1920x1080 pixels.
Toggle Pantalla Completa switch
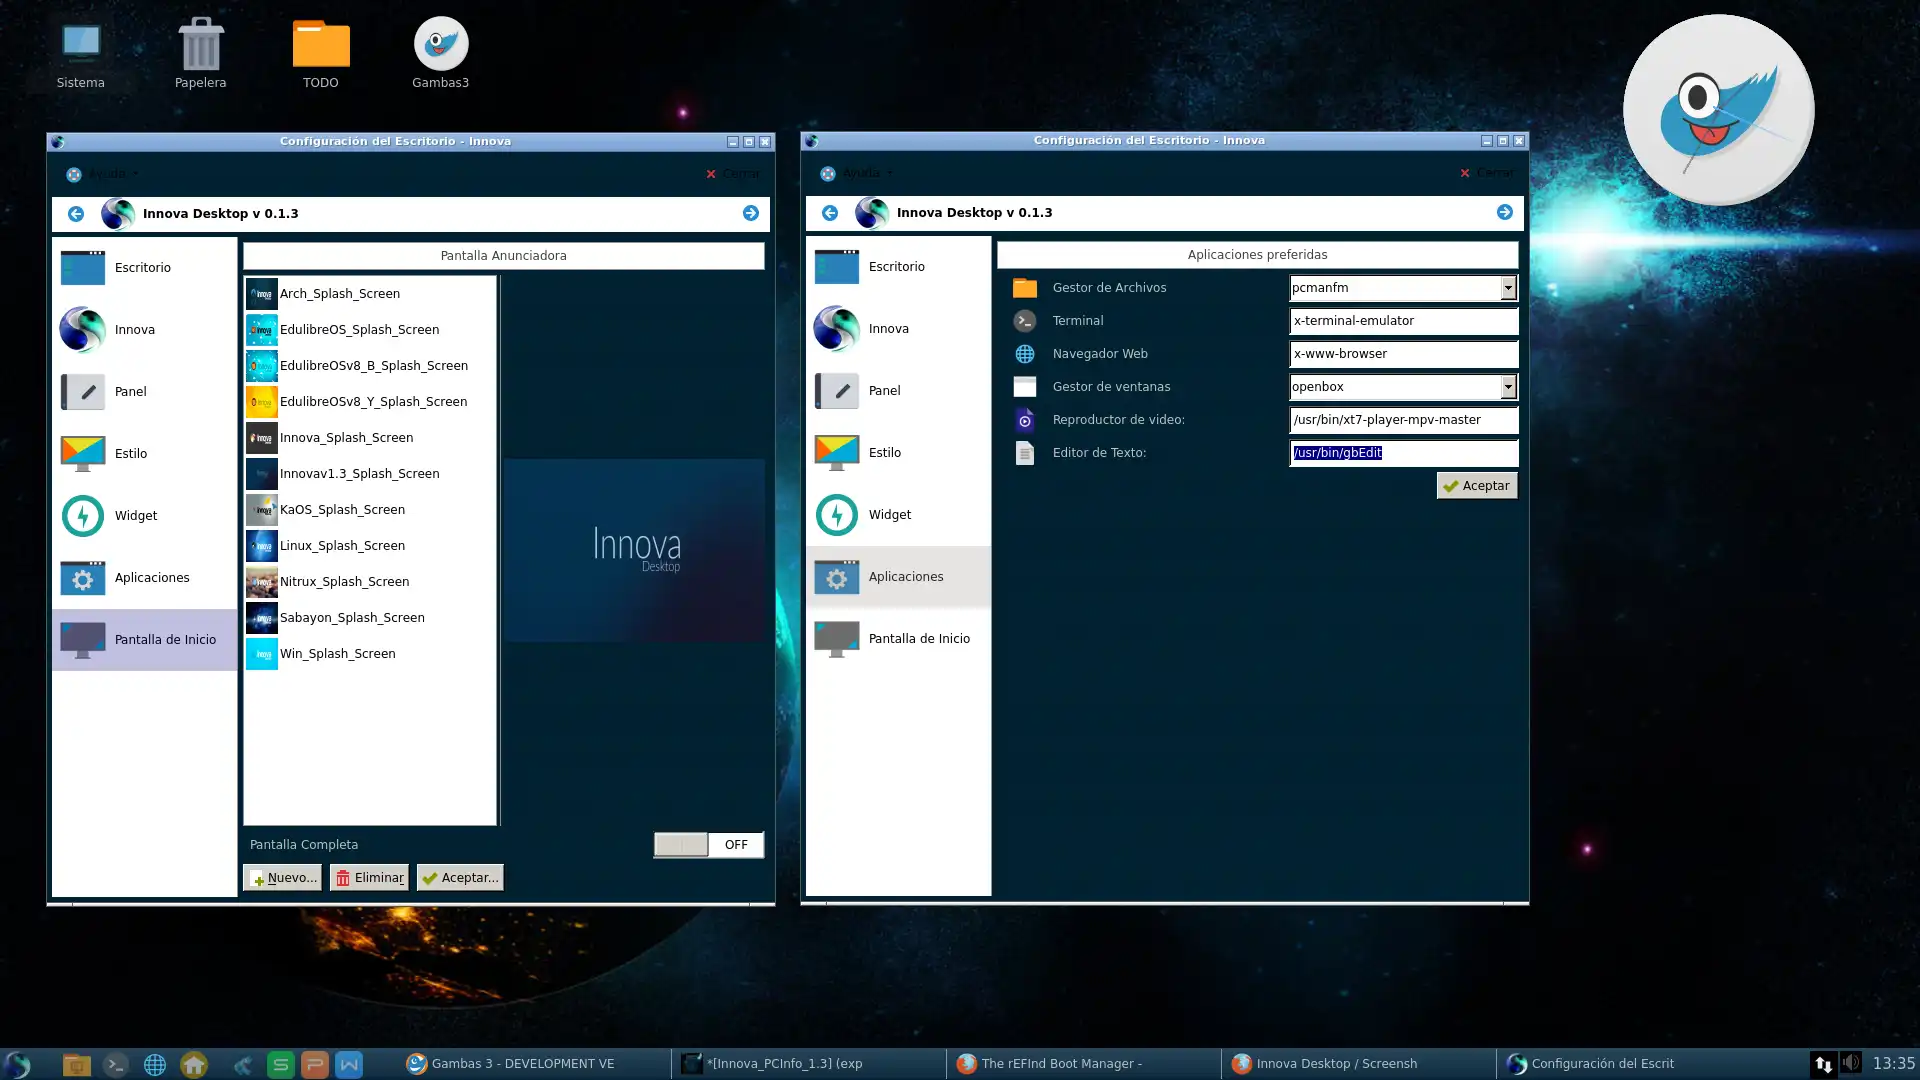[708, 845]
